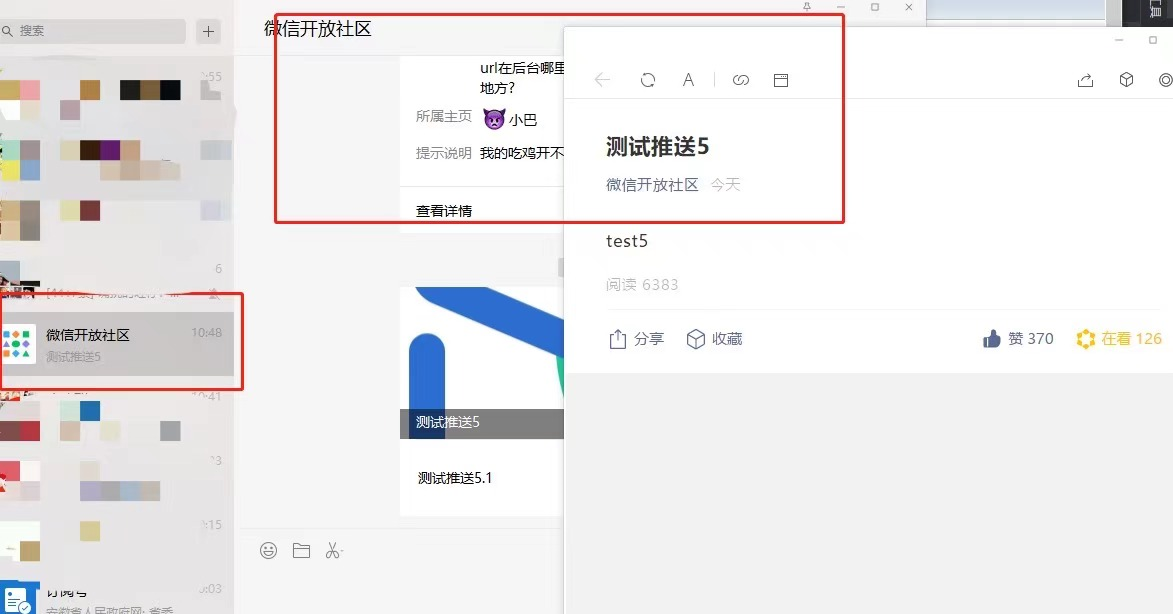Click circular icon at viewer top-right edge
This screenshot has width=1173, height=614.
[1165, 80]
